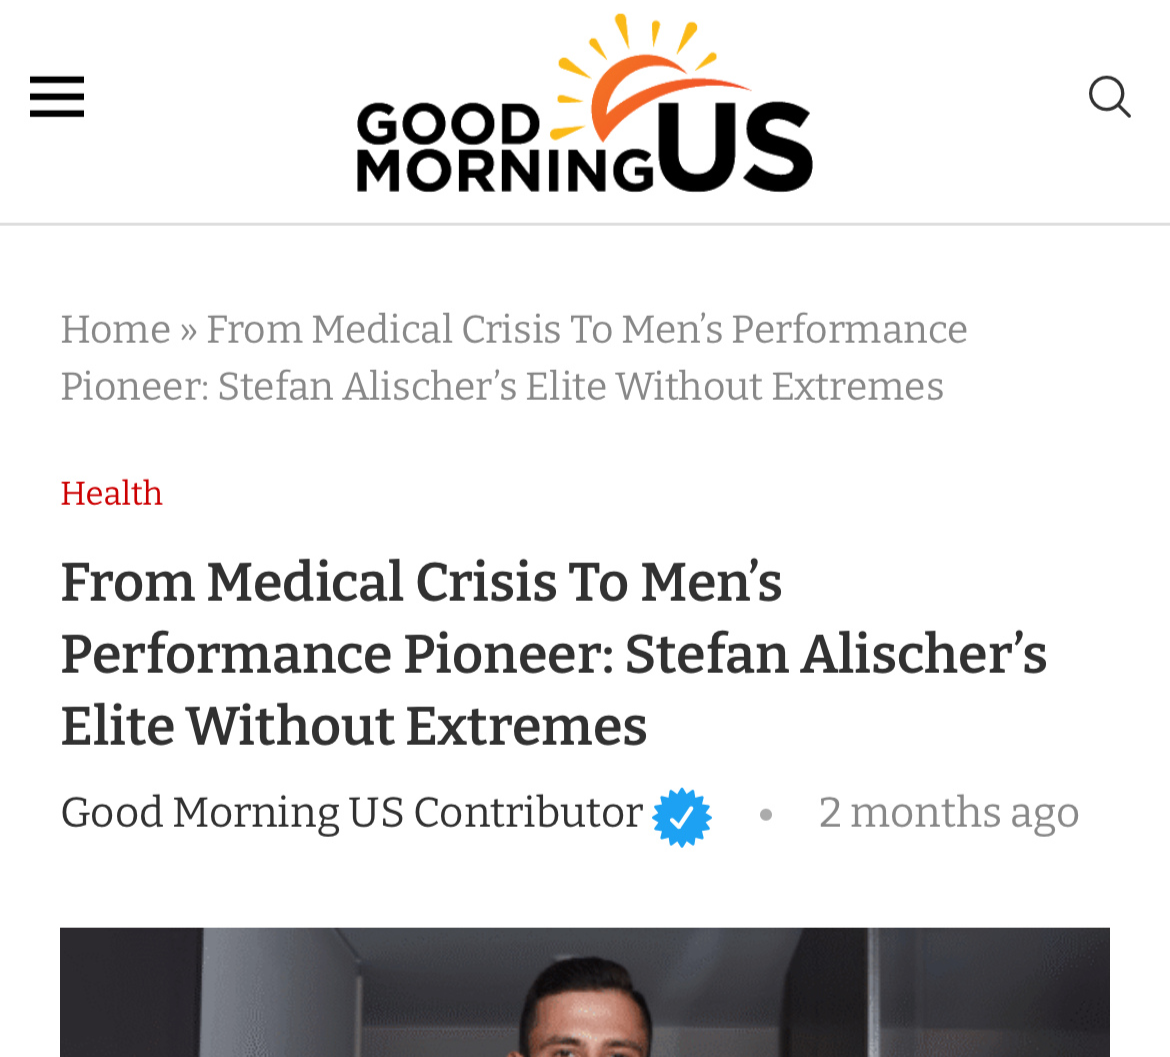Click the '2 months ago' timestamp
1170x1057 pixels.
(948, 813)
